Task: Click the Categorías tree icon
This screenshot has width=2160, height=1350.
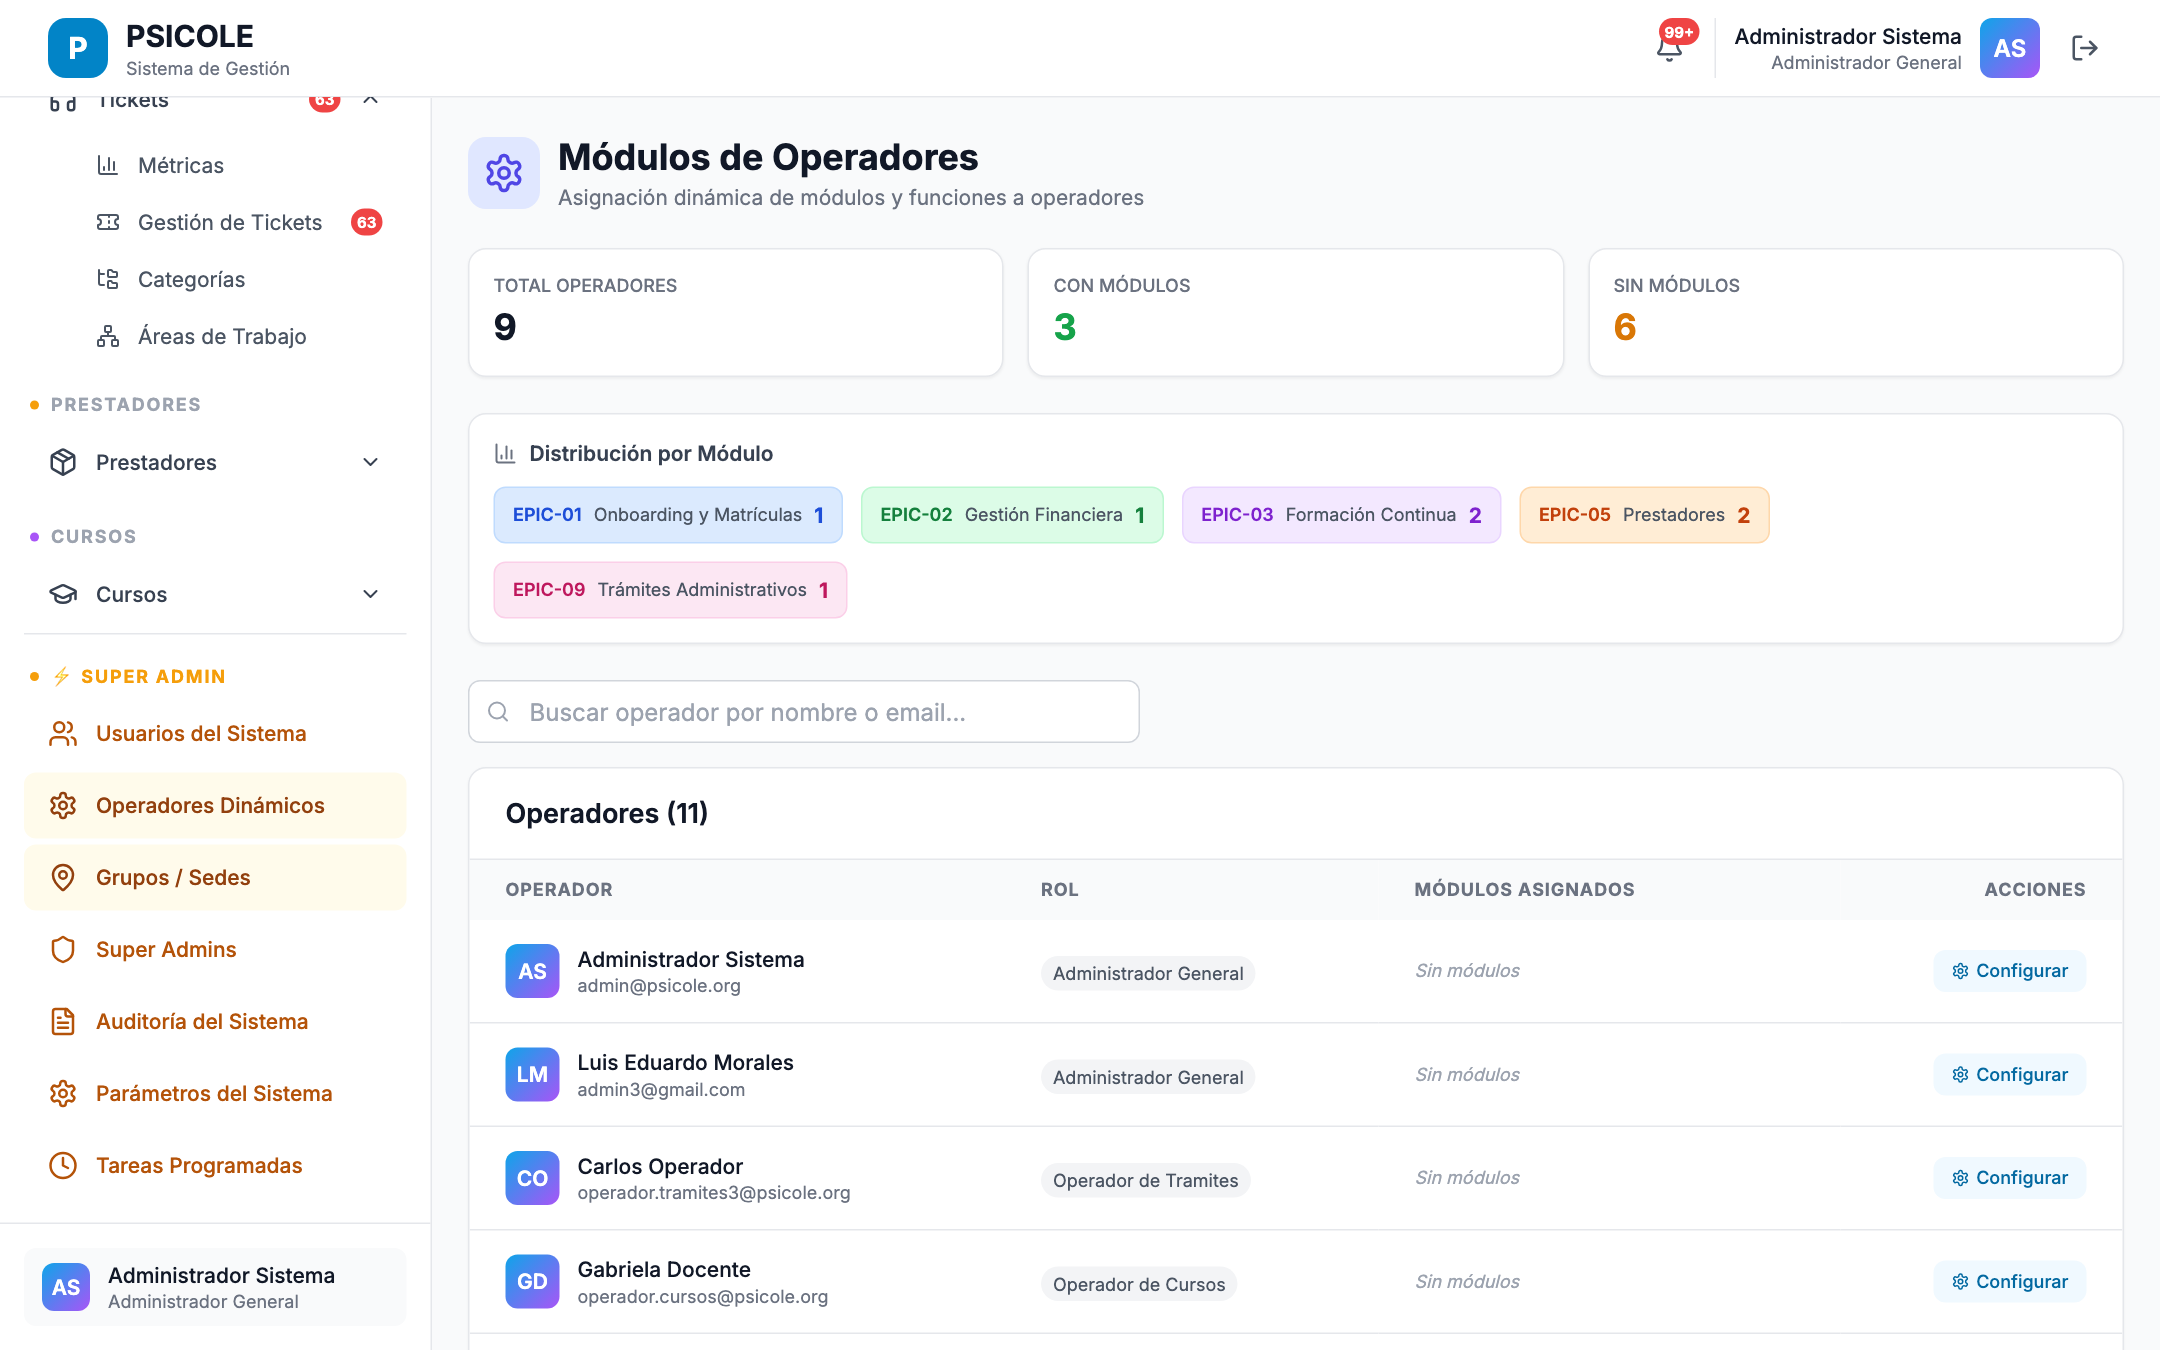Action: click(108, 279)
